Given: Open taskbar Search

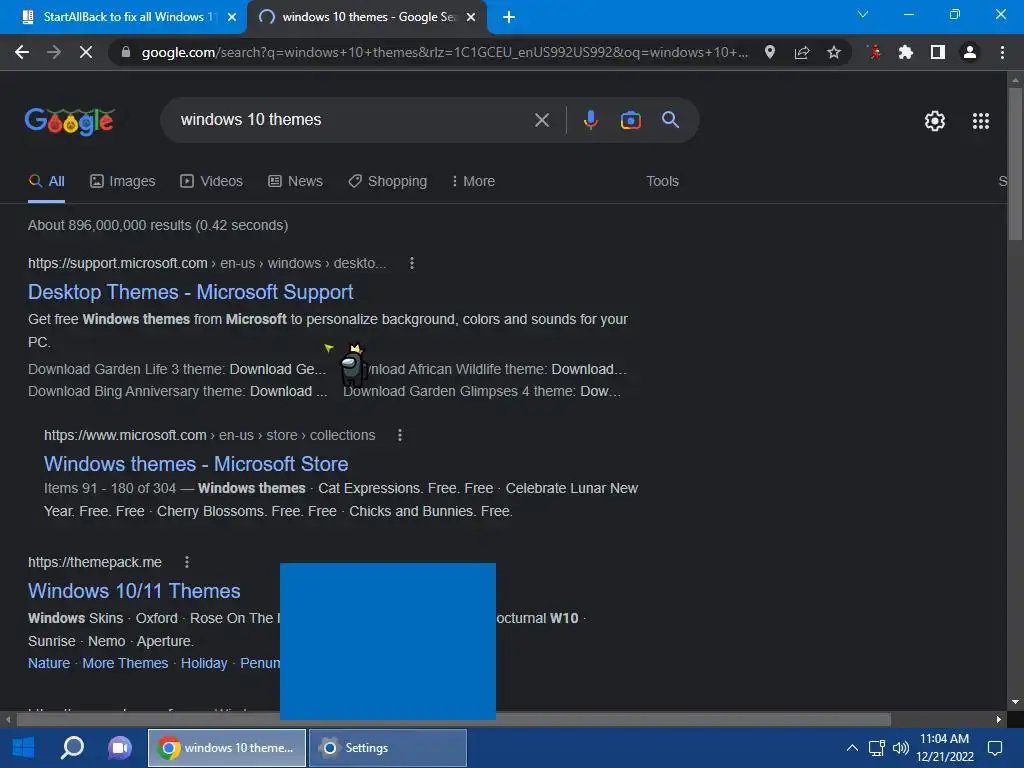Looking at the screenshot, I should (x=72, y=748).
